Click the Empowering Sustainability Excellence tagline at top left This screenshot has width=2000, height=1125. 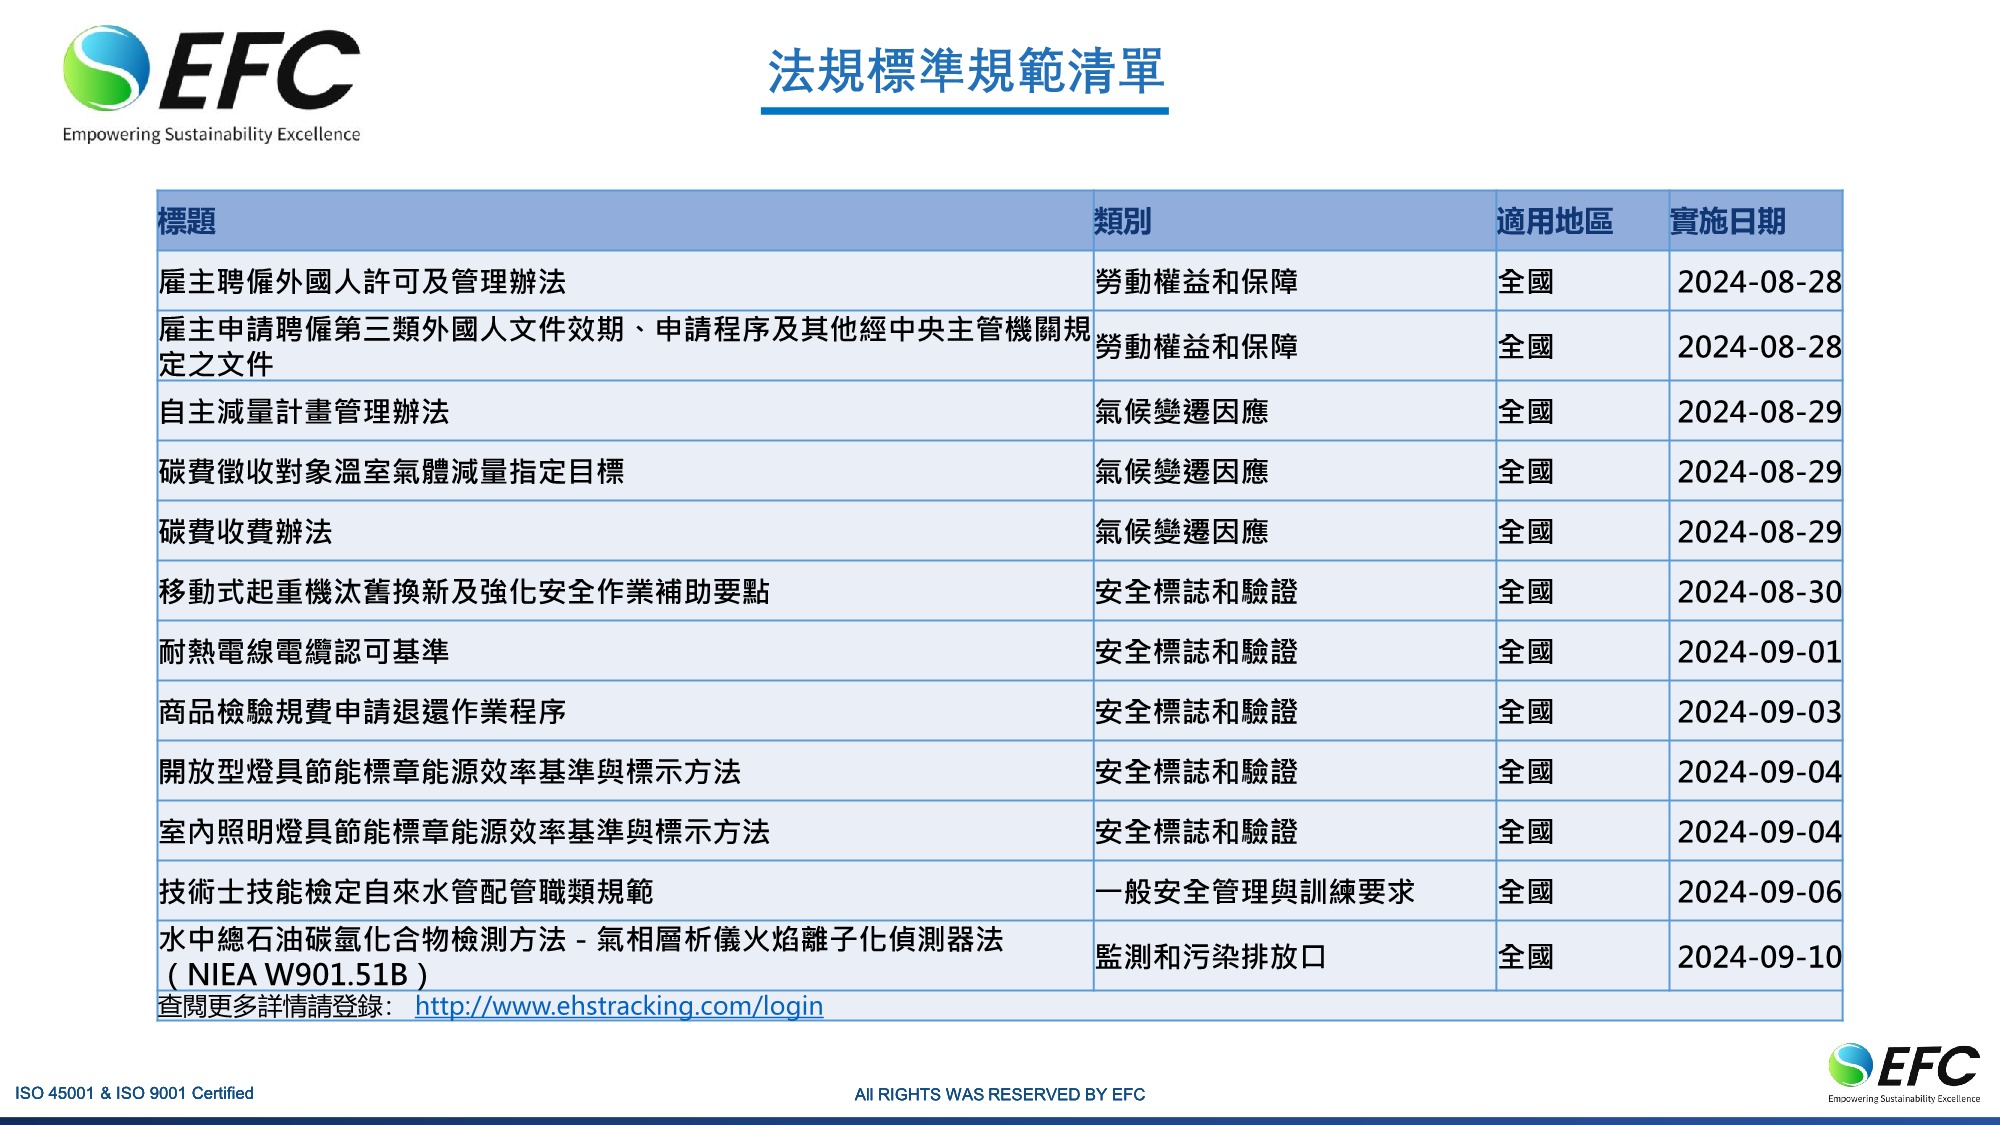tap(211, 134)
